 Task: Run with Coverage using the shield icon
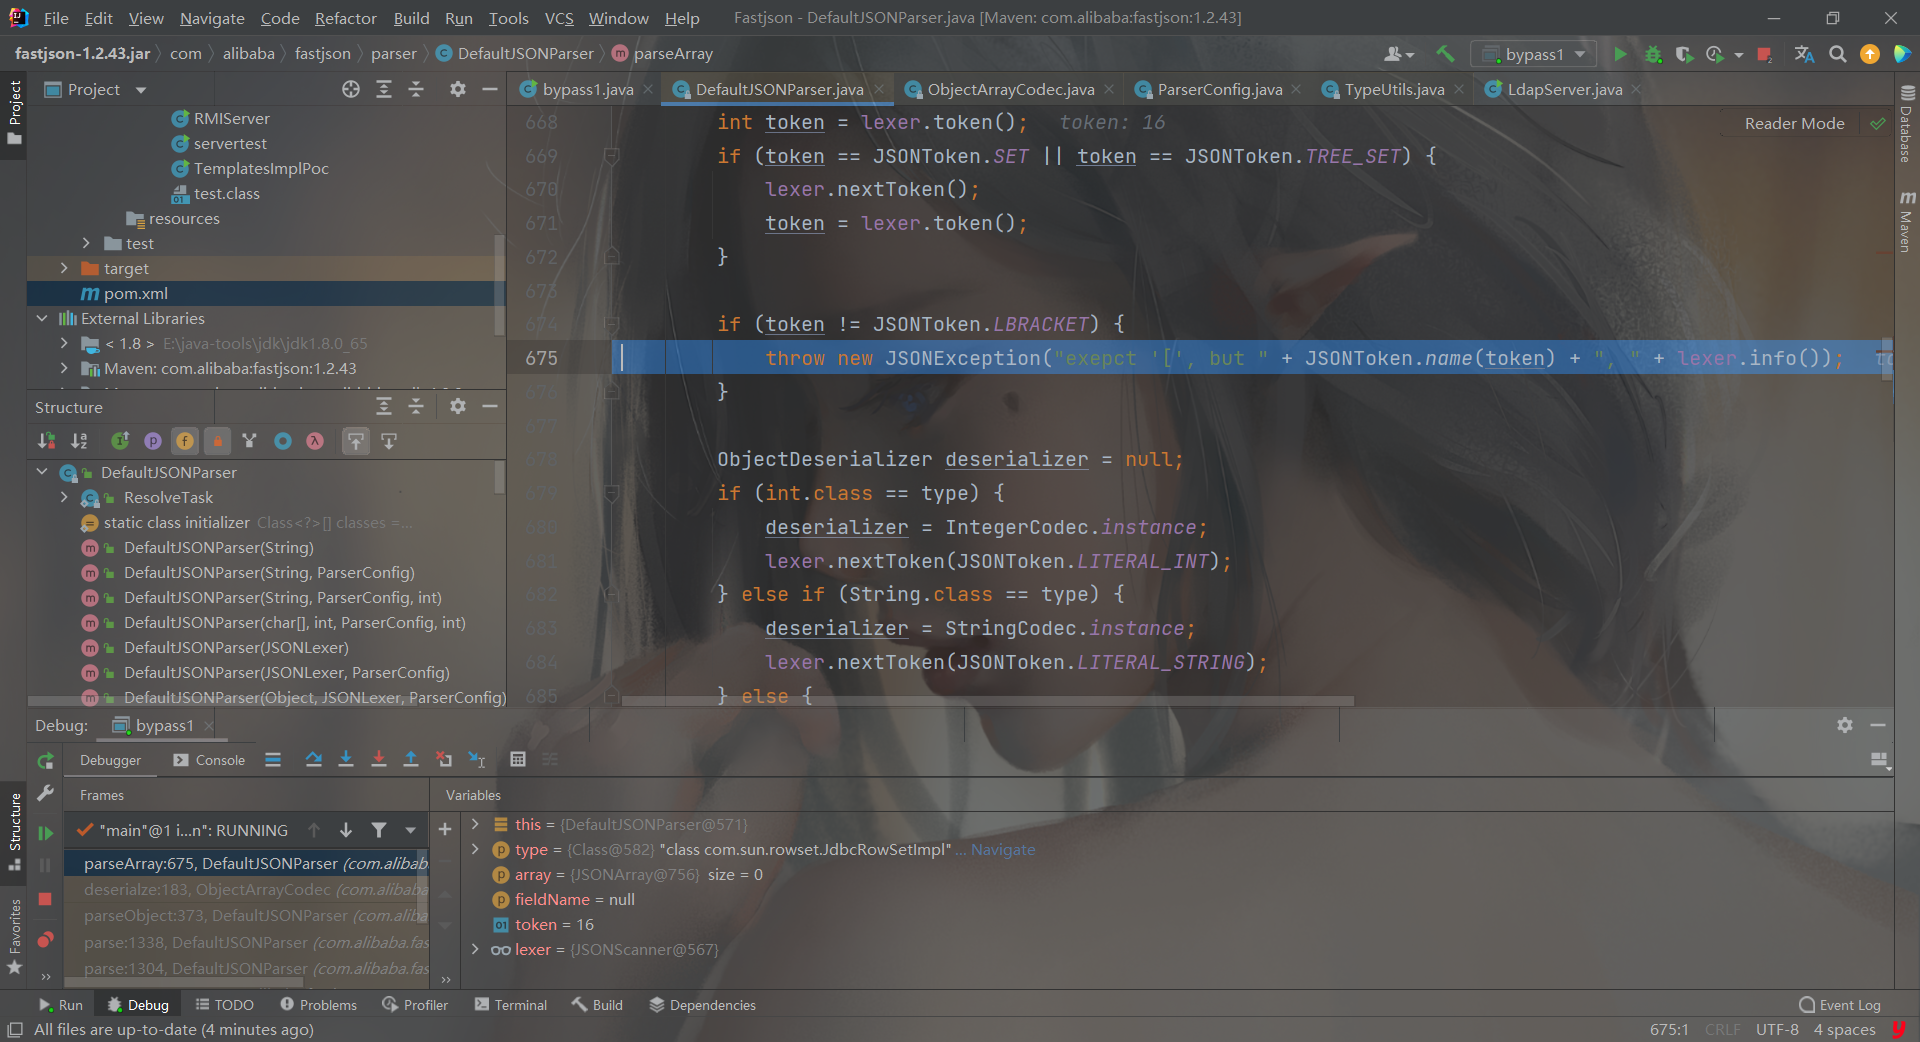1684,54
